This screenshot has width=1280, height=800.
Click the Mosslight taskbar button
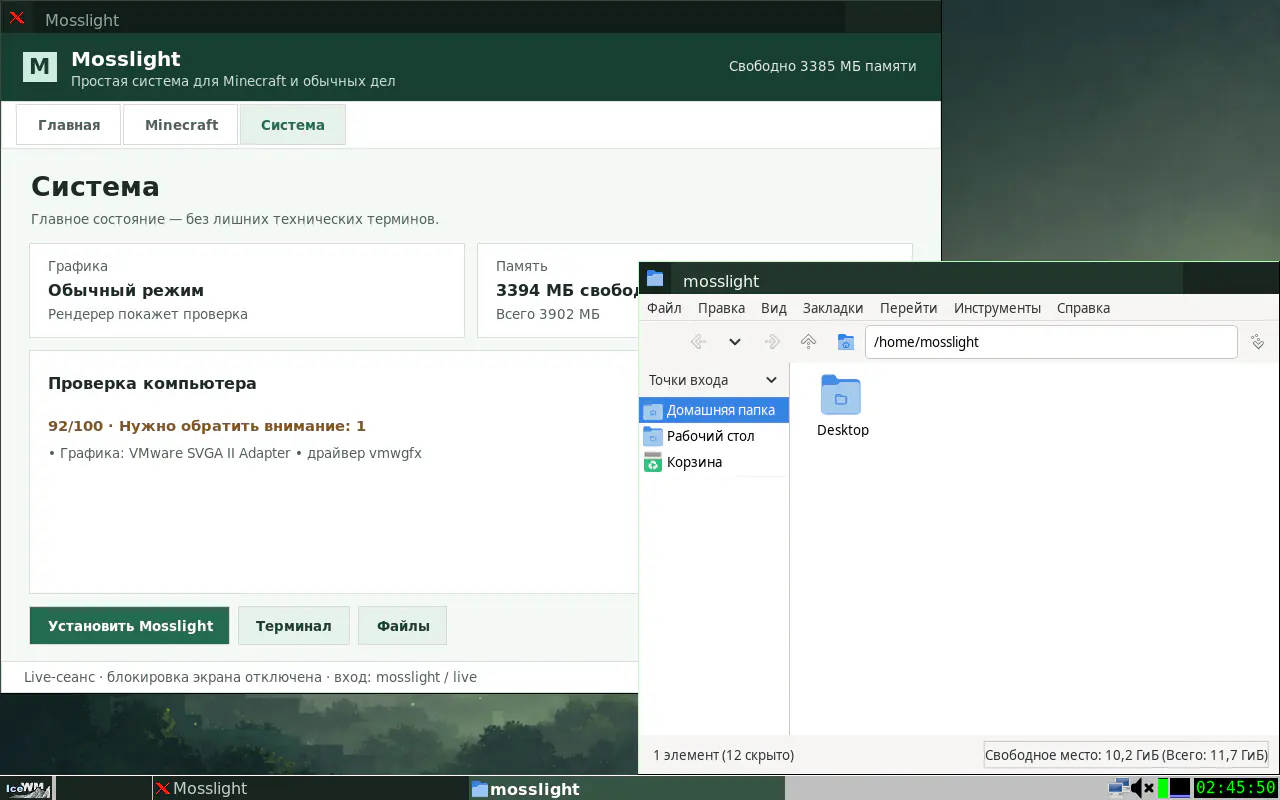pos(310,788)
